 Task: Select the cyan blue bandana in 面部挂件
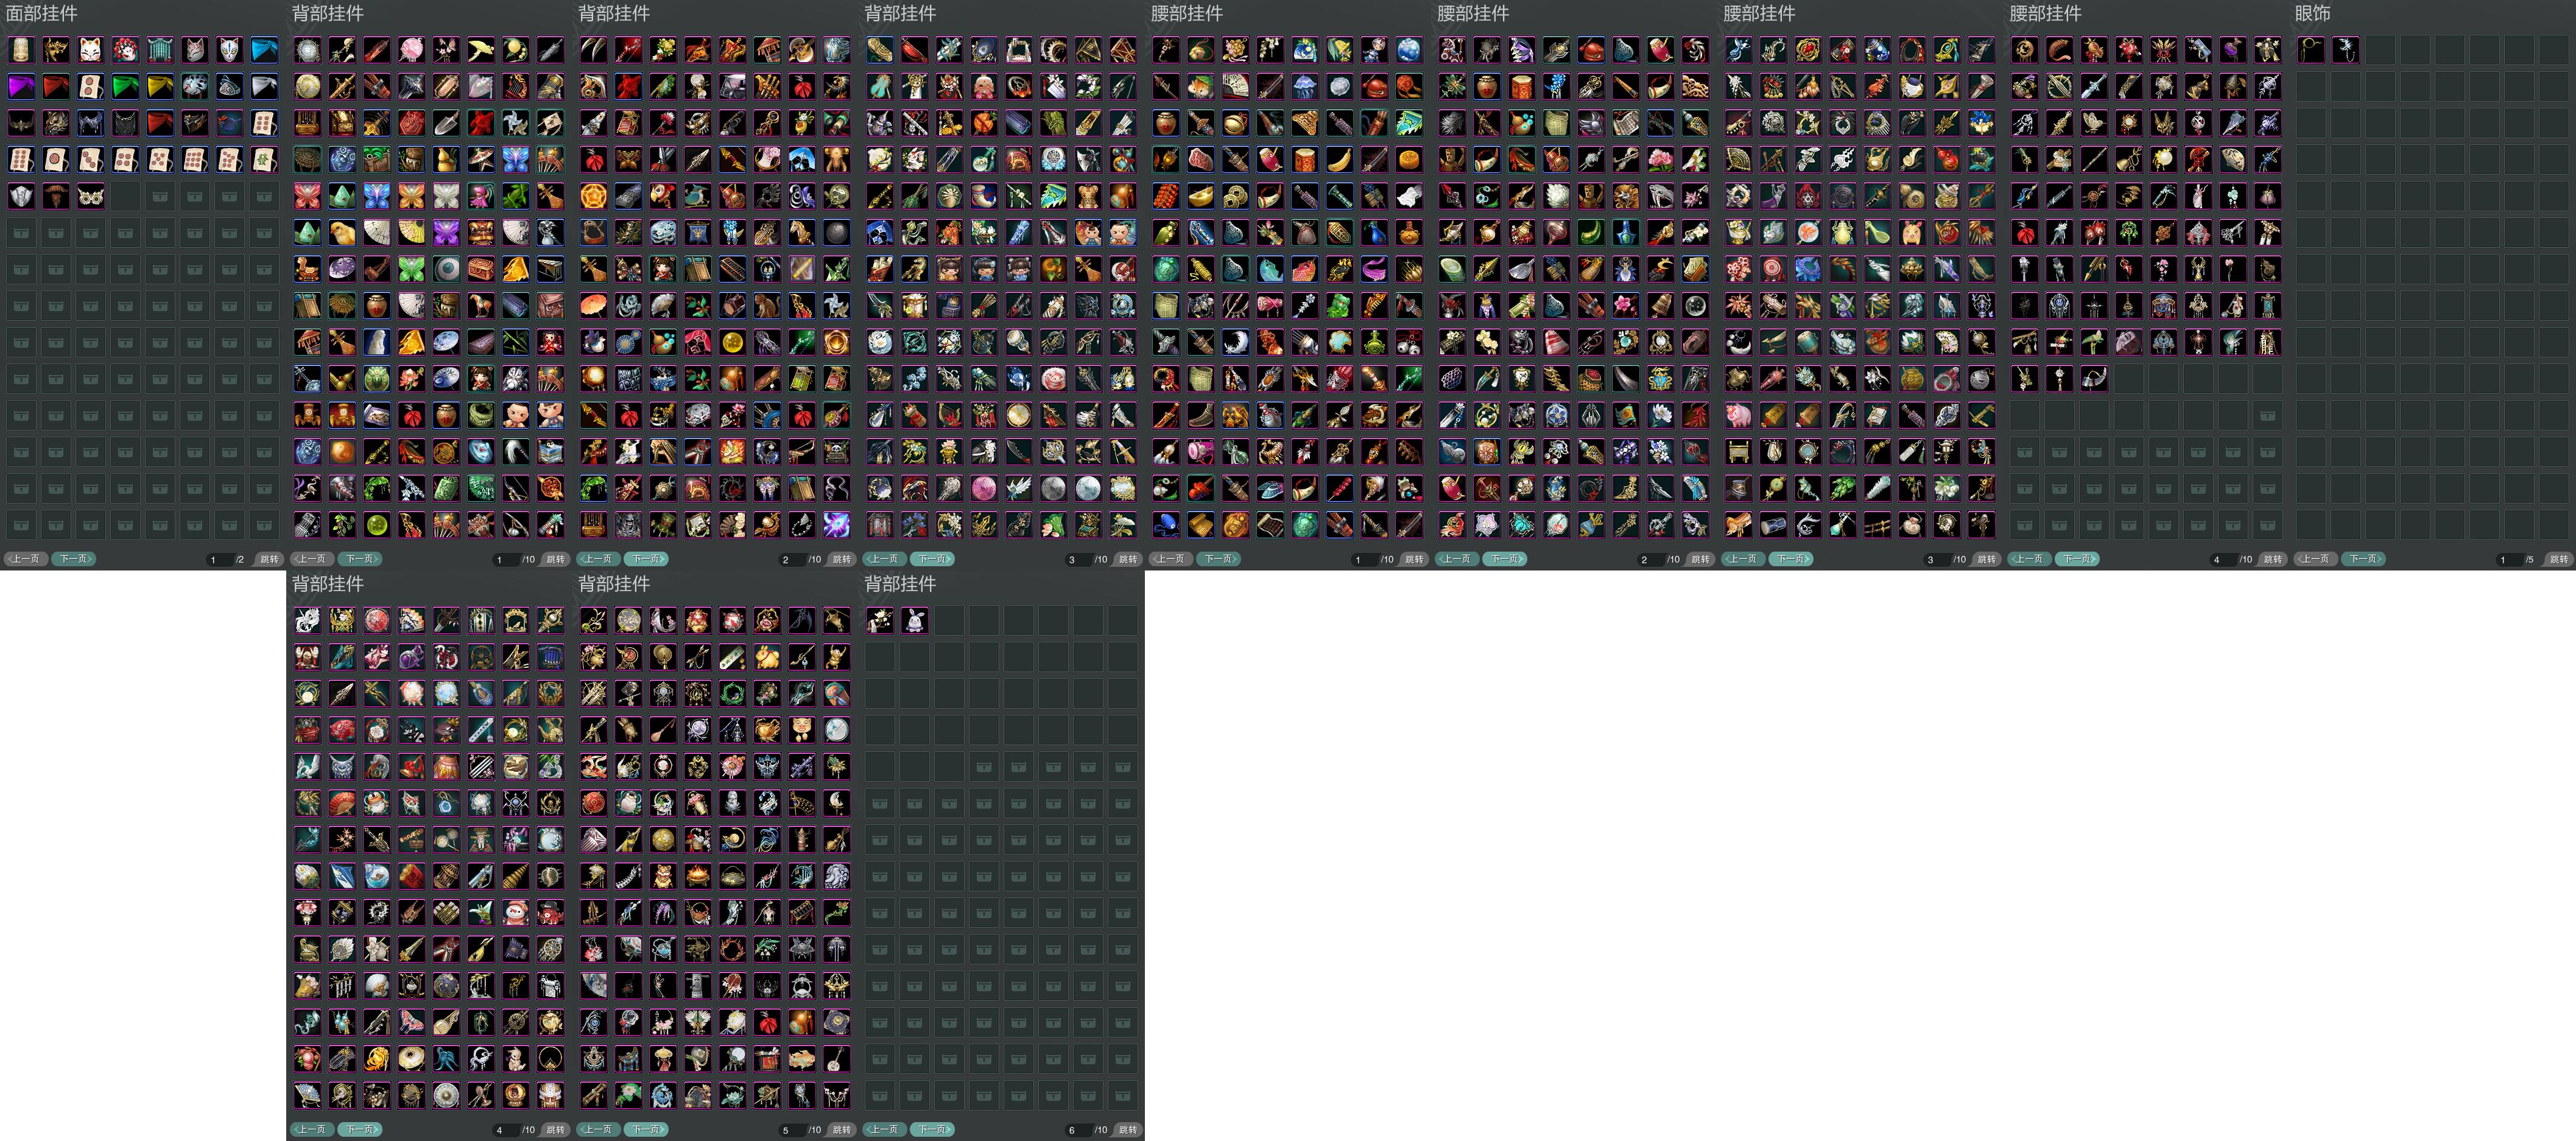tap(264, 50)
